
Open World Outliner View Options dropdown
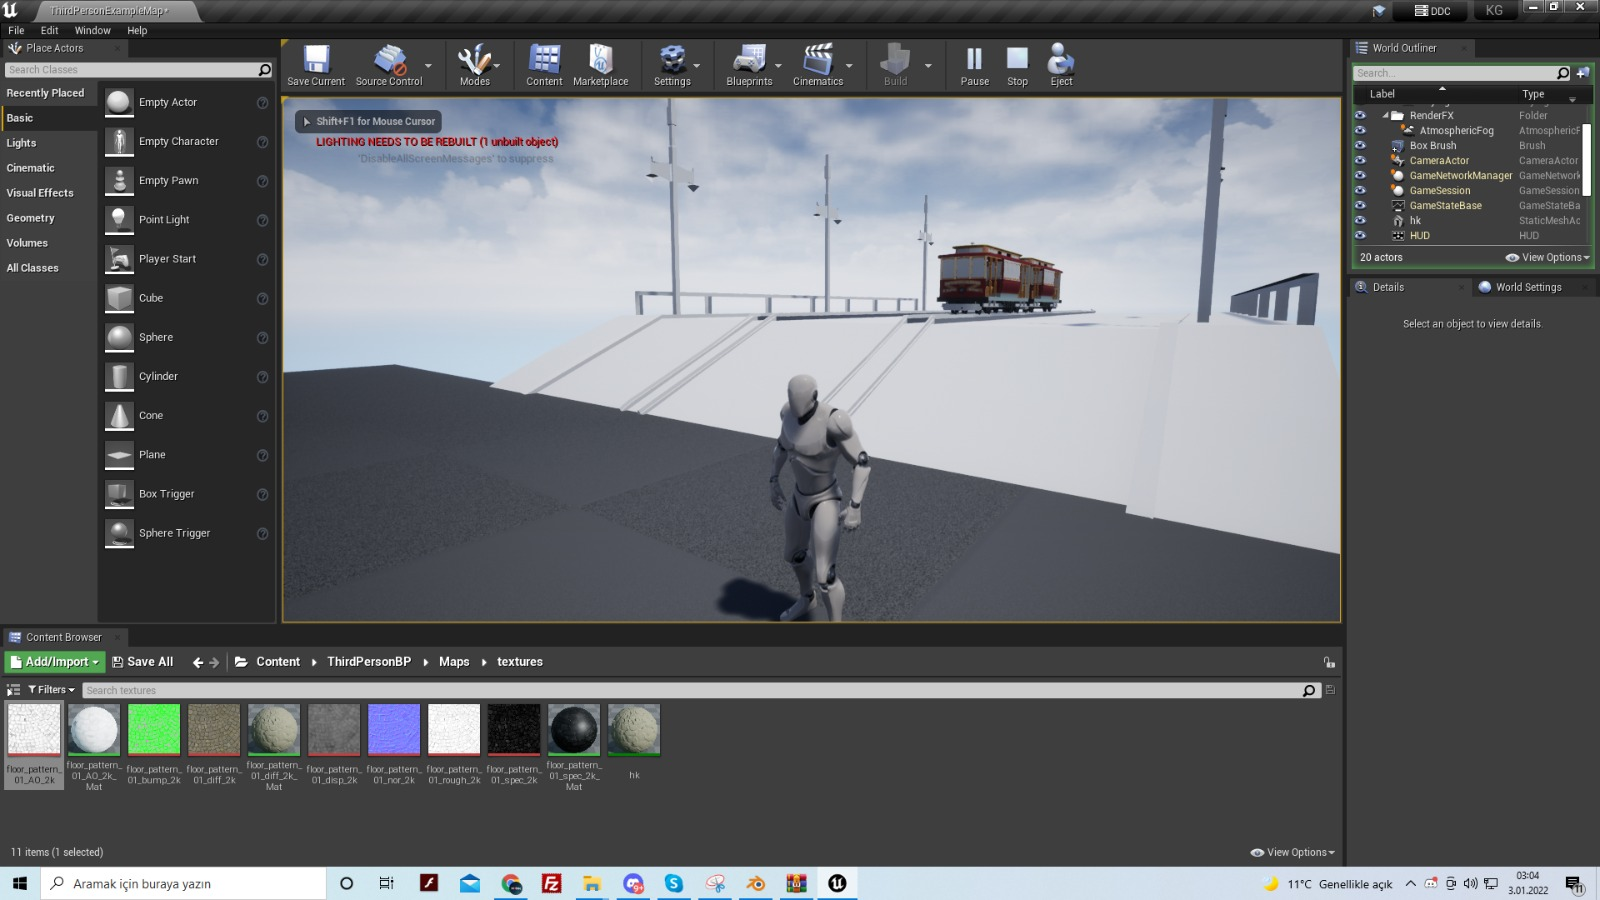(x=1547, y=257)
